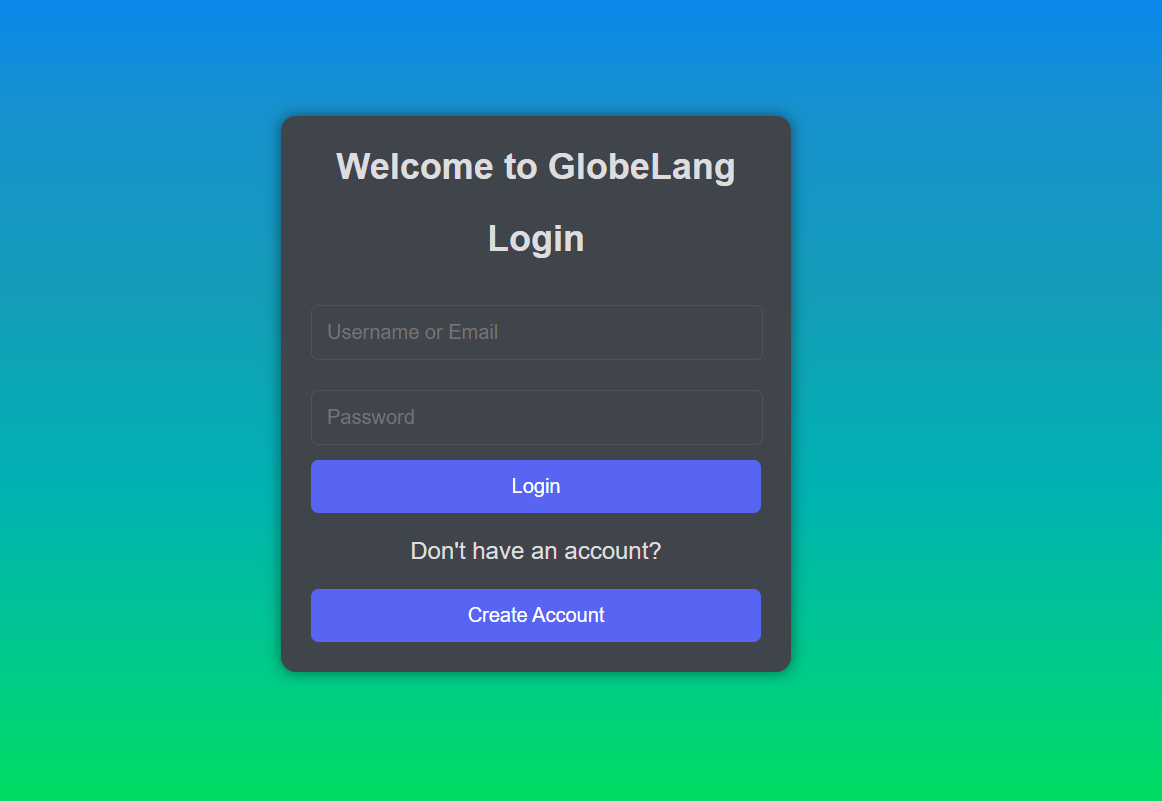Click the word GlobeLang in the title

click(642, 167)
